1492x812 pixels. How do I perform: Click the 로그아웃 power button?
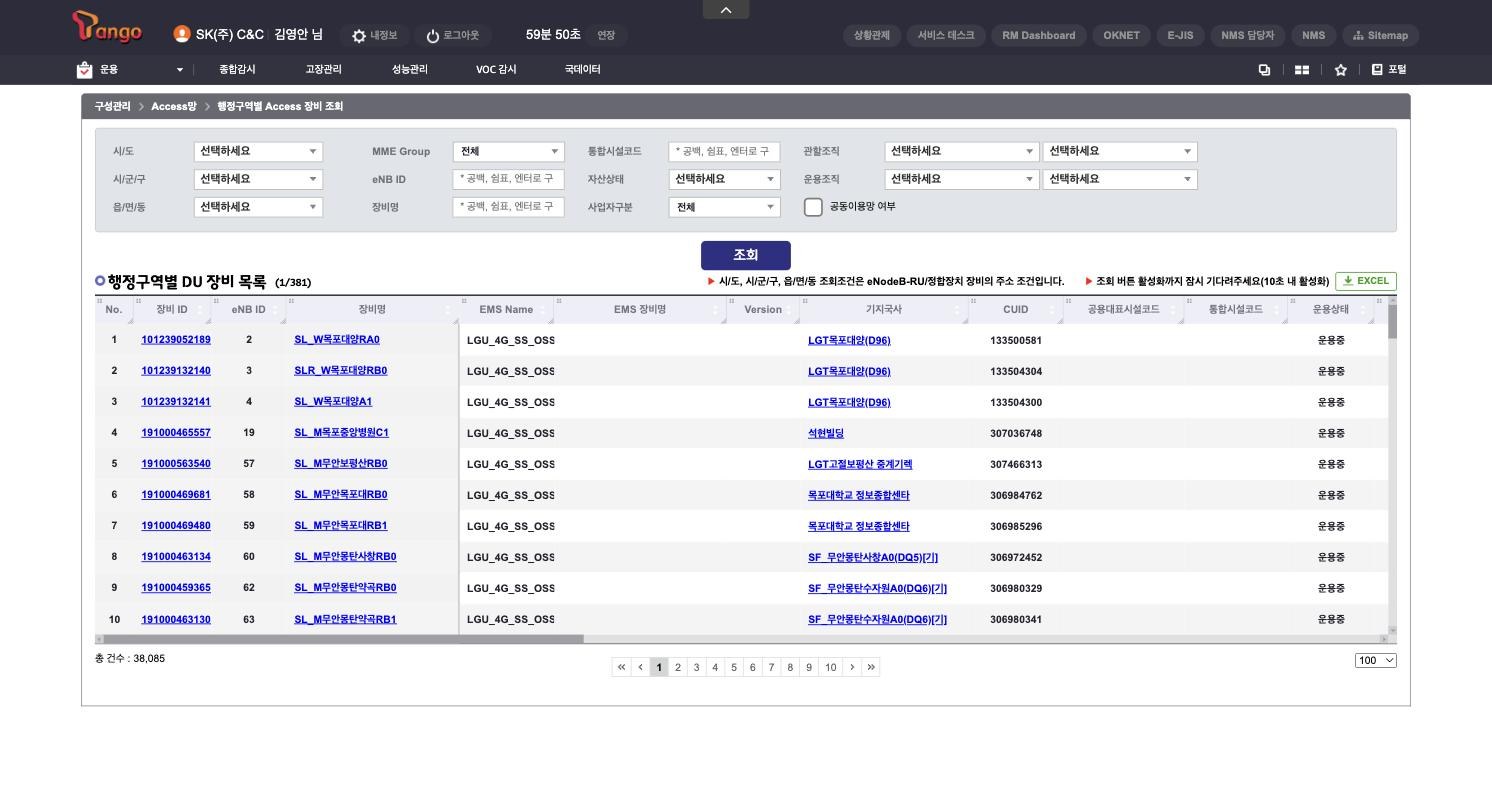click(x=452, y=35)
